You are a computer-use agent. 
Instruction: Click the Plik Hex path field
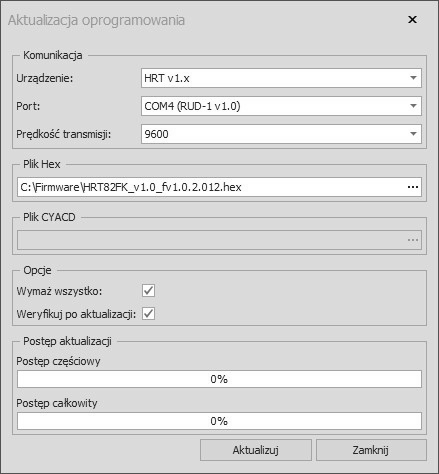click(212, 187)
